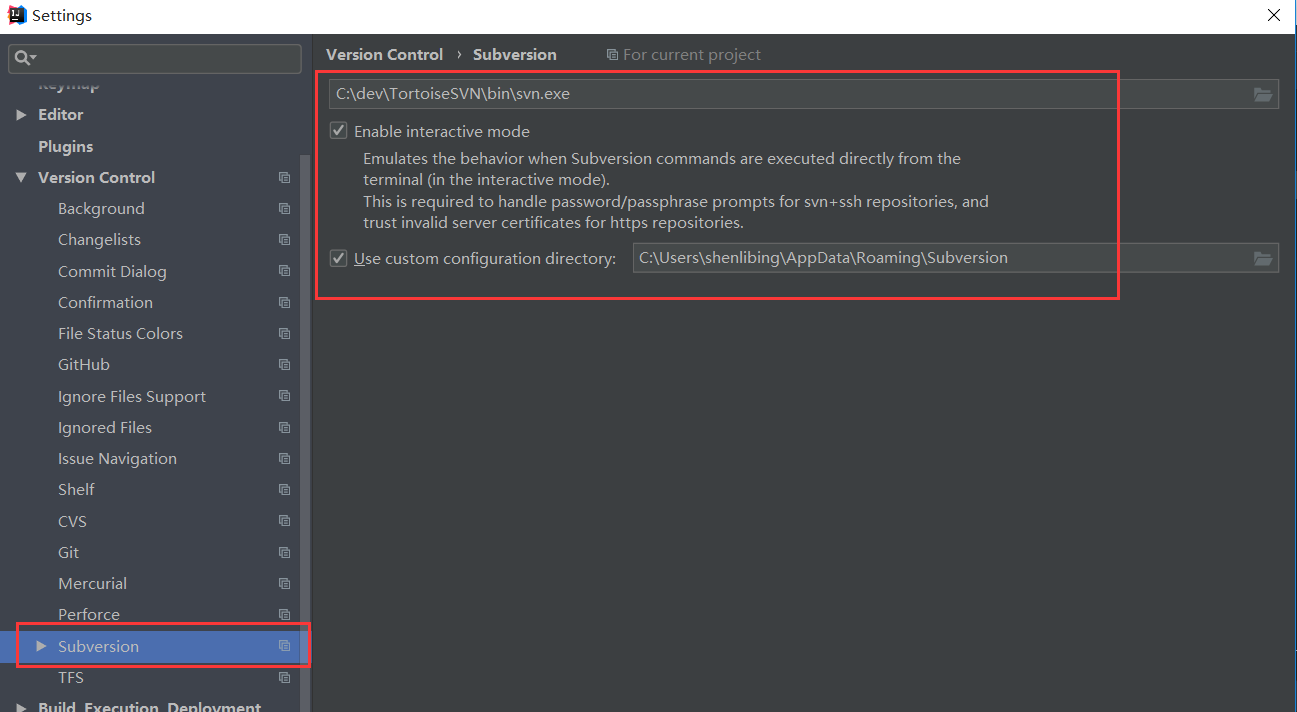The height and width of the screenshot is (712, 1297).
Task: Disable the Enable interactive mode checkbox
Action: [x=339, y=131]
